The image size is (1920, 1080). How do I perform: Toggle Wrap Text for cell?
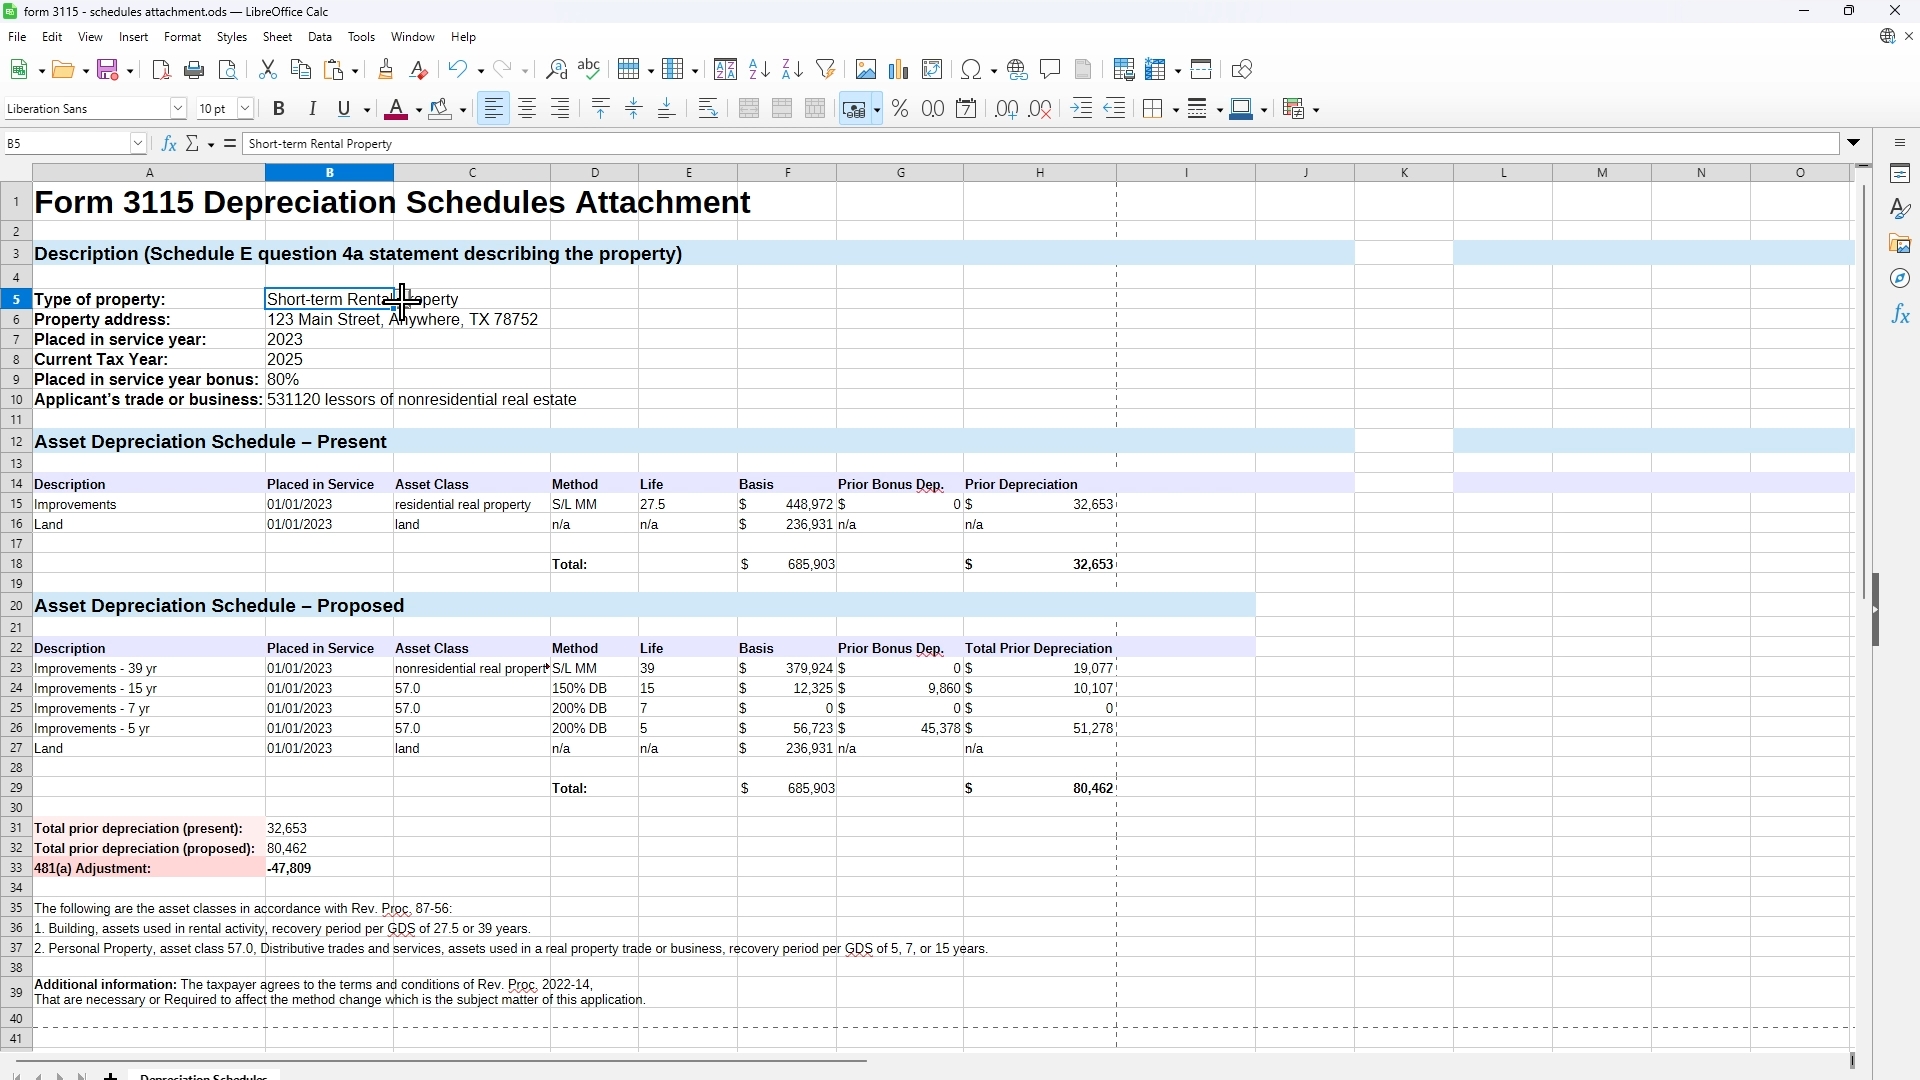tap(709, 109)
